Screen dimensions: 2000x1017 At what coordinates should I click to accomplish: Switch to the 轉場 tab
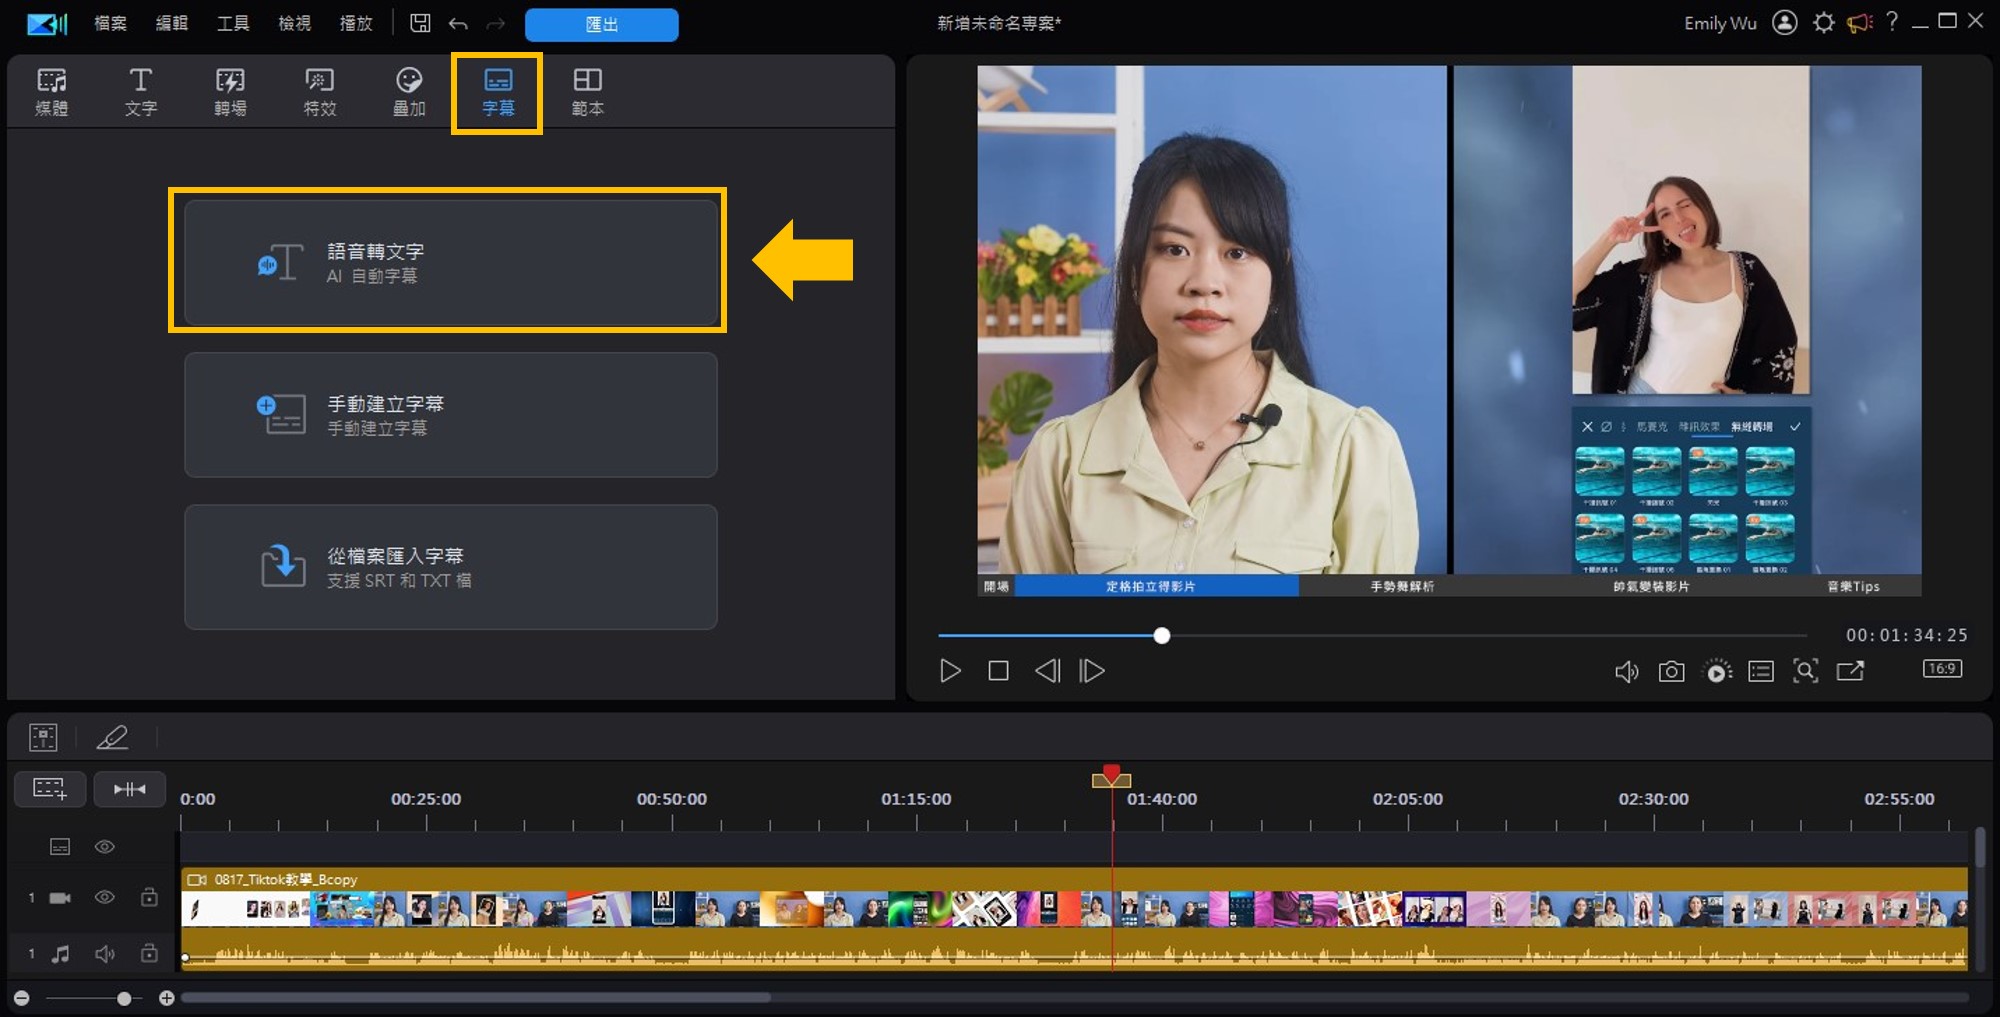point(230,91)
